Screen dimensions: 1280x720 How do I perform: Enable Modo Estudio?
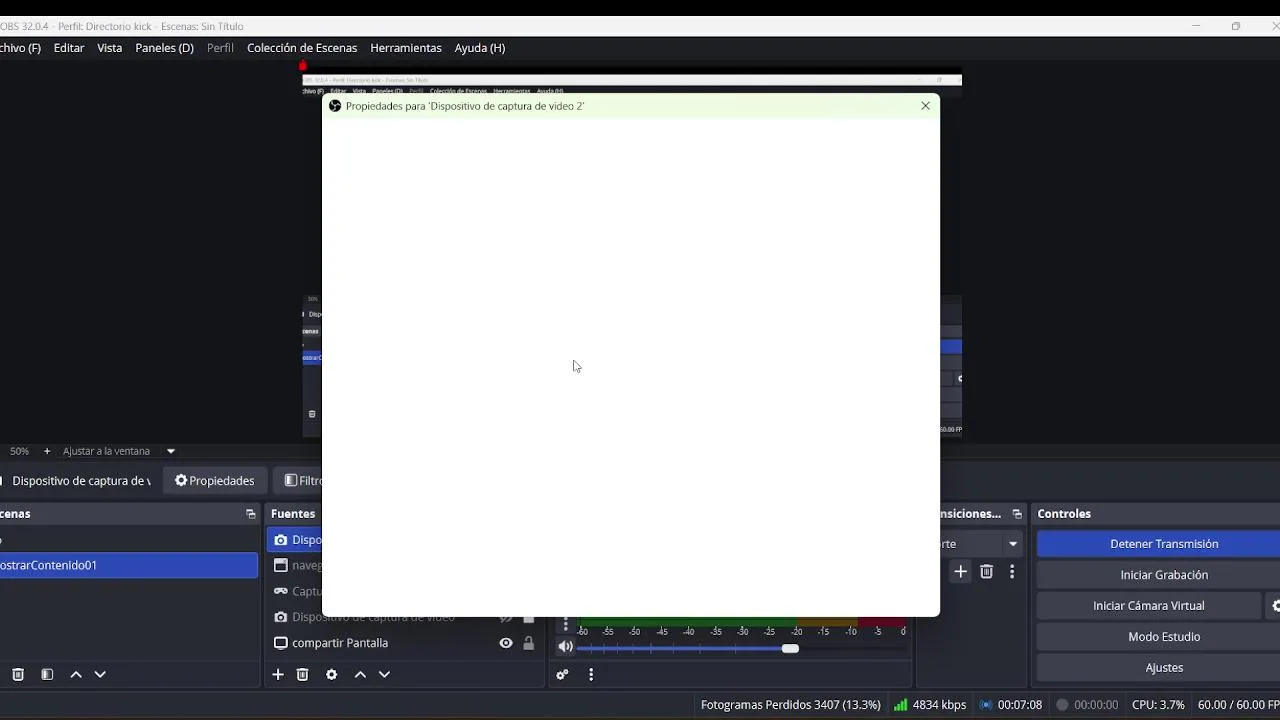(x=1164, y=637)
